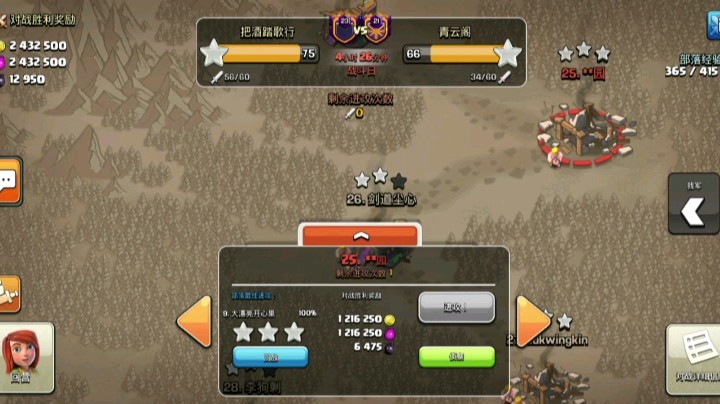Screen dimensions: 720x404
Task: Collapse the panel with orange up-chevron tab
Action: pyautogui.click(x=360, y=236)
